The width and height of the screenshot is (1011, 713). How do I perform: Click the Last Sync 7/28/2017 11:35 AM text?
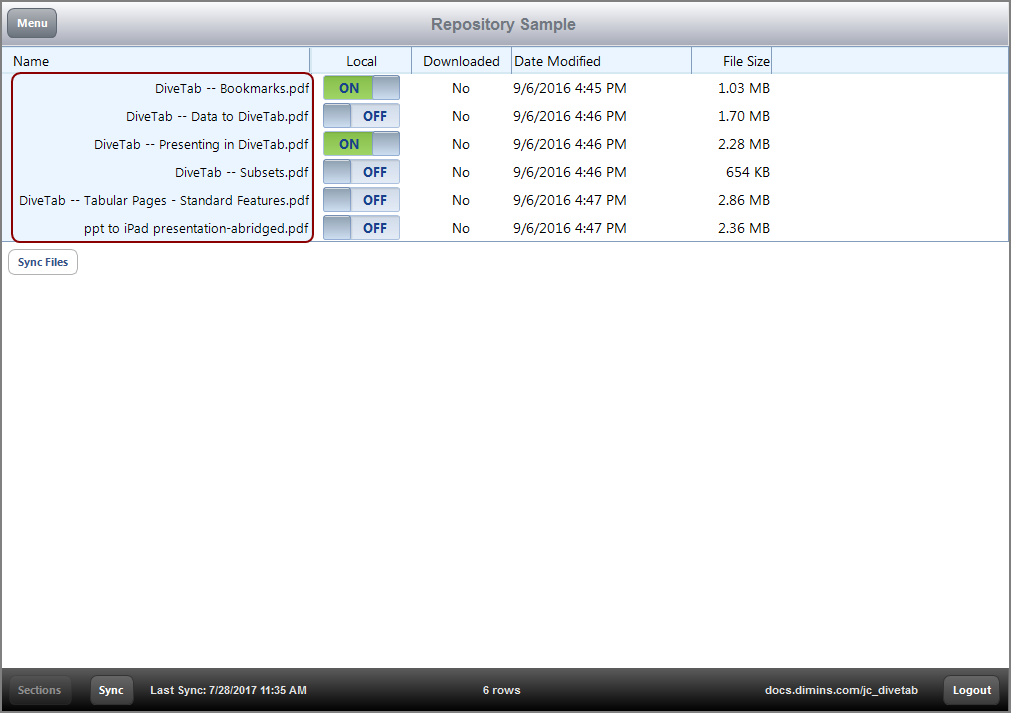pos(228,690)
